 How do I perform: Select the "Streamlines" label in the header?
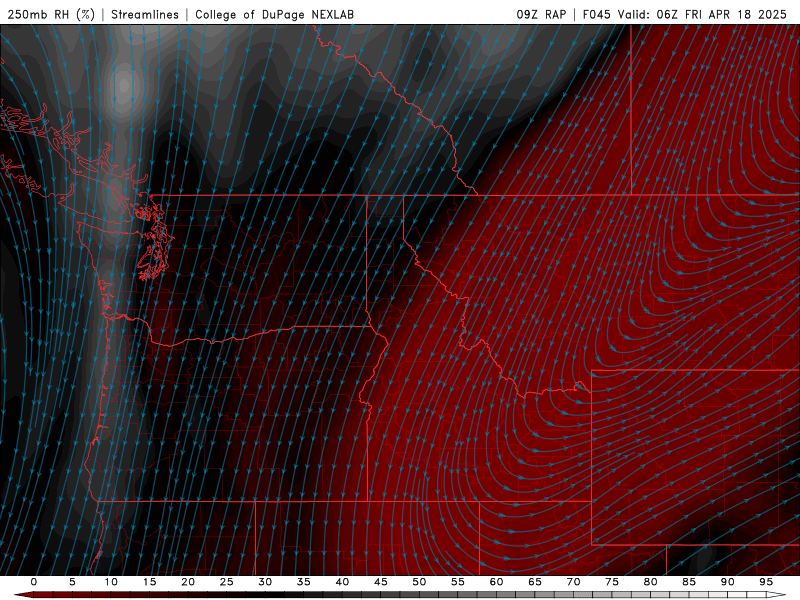point(145,14)
